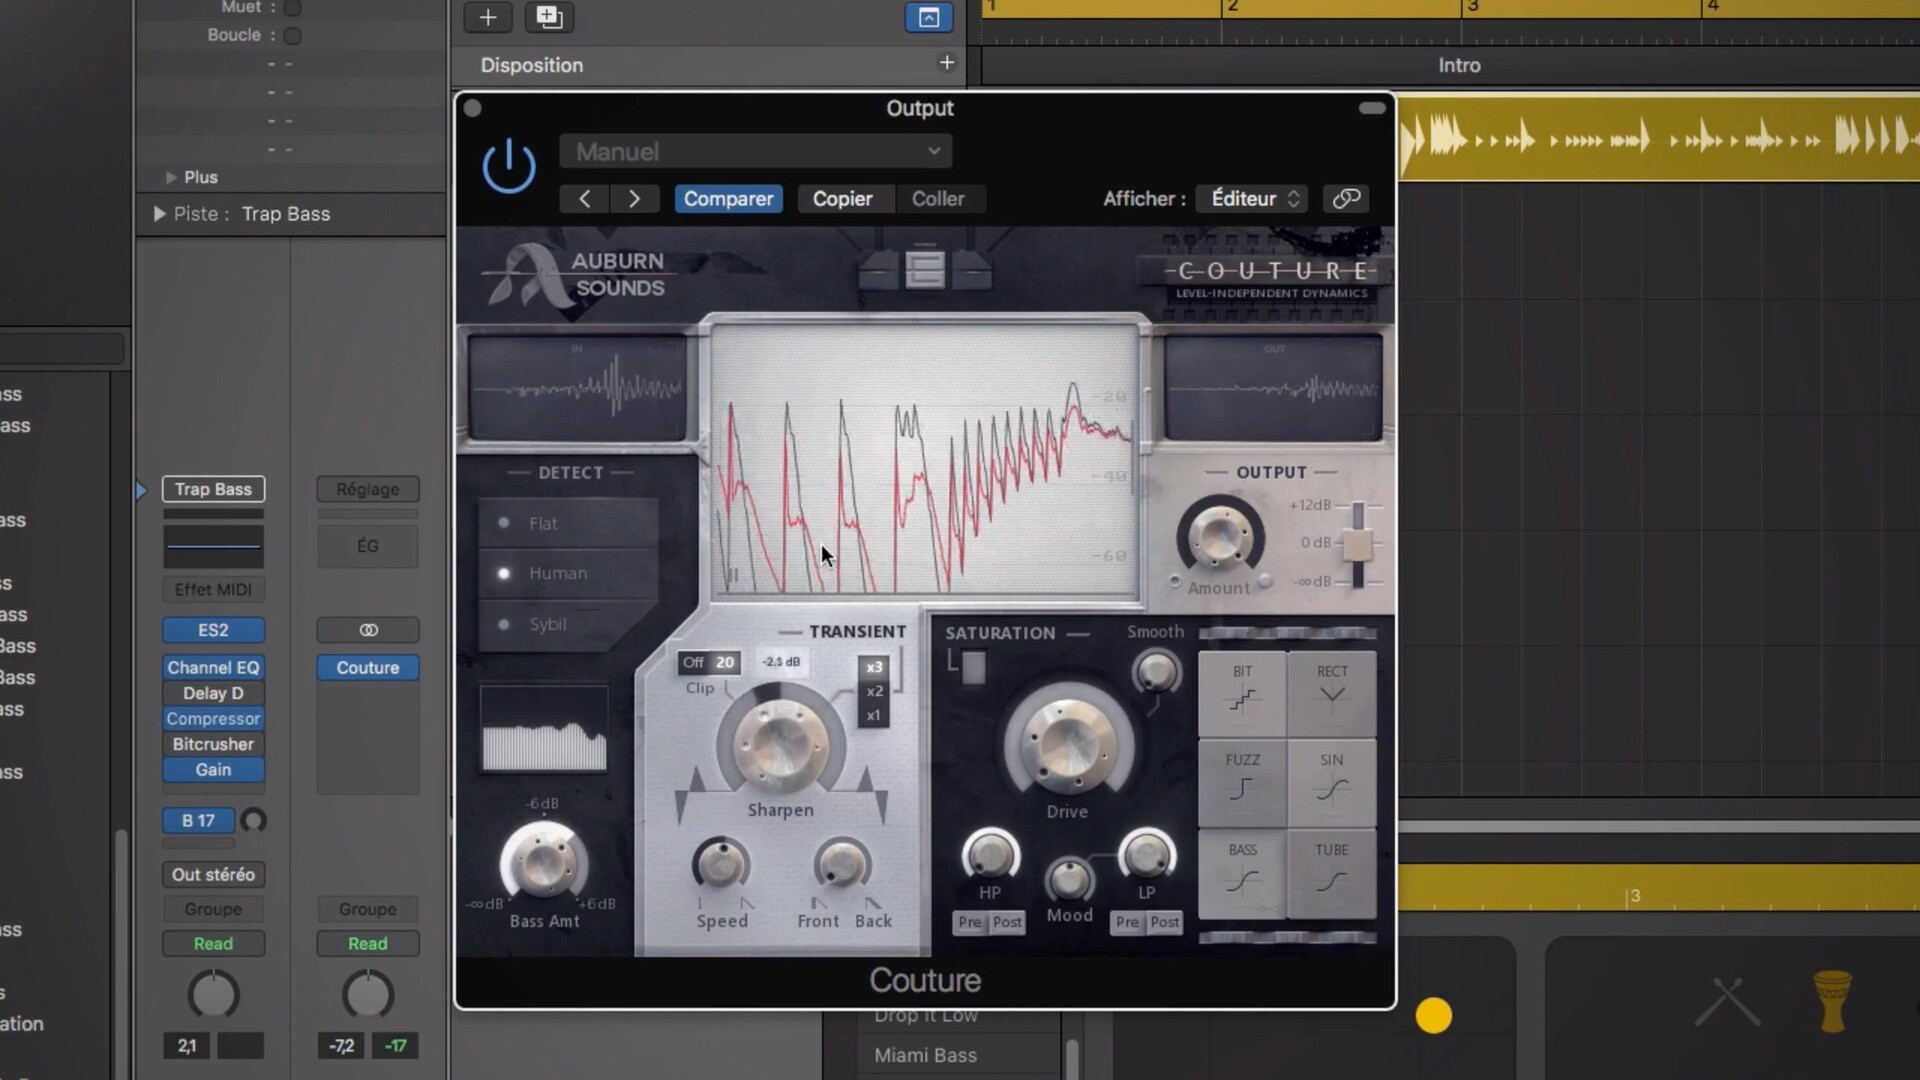This screenshot has width=1920, height=1080.
Task: Click the Couture plugin slot on Output strip
Action: tap(368, 667)
